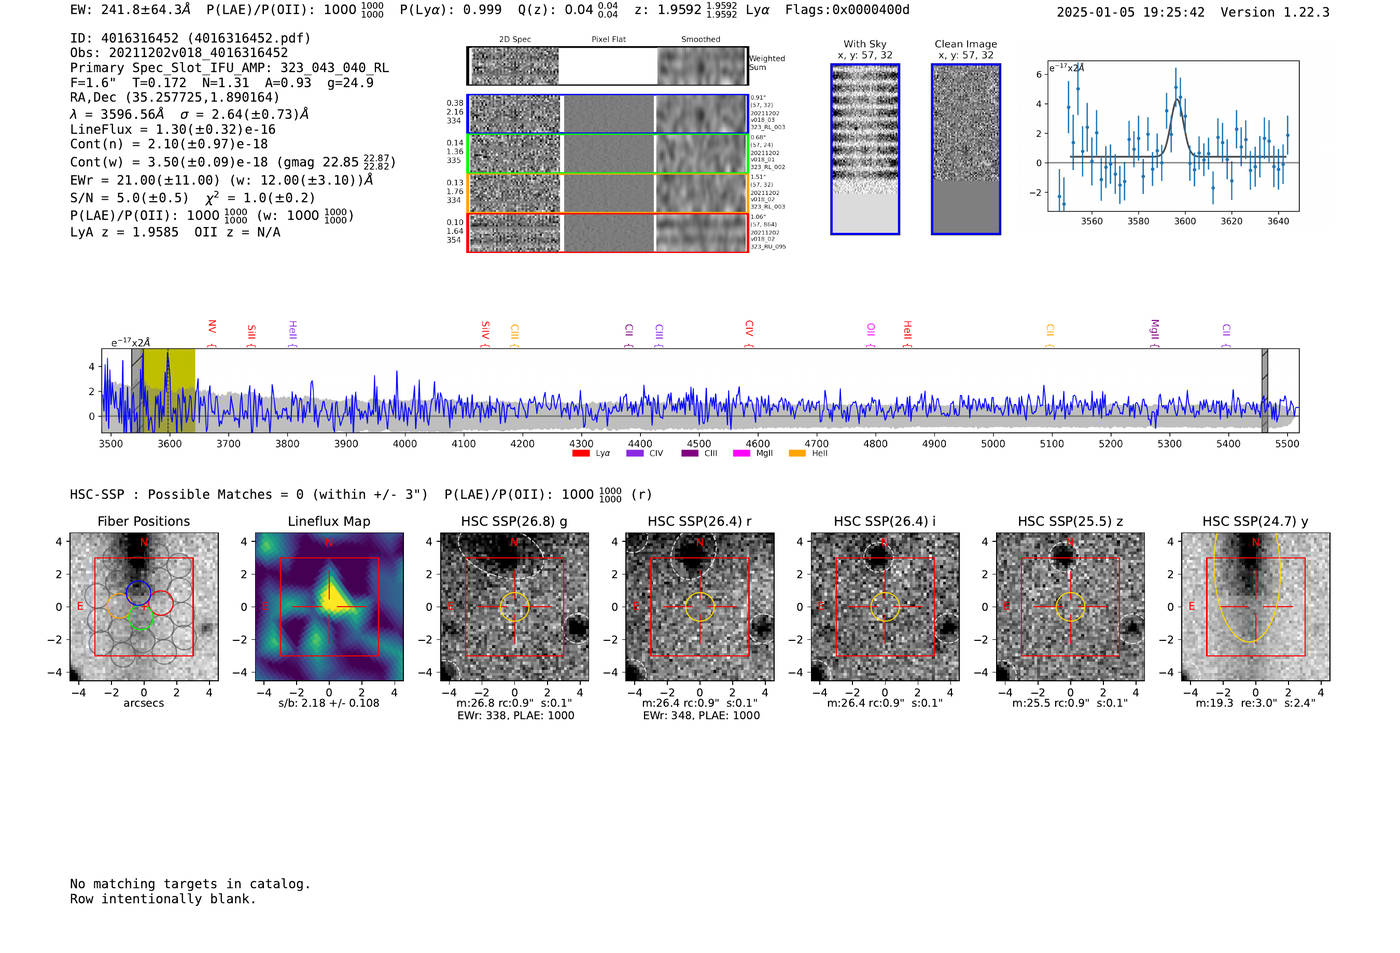1400x953 pixels.
Task: Click the Row intentionally blank text
Action: pos(163,899)
